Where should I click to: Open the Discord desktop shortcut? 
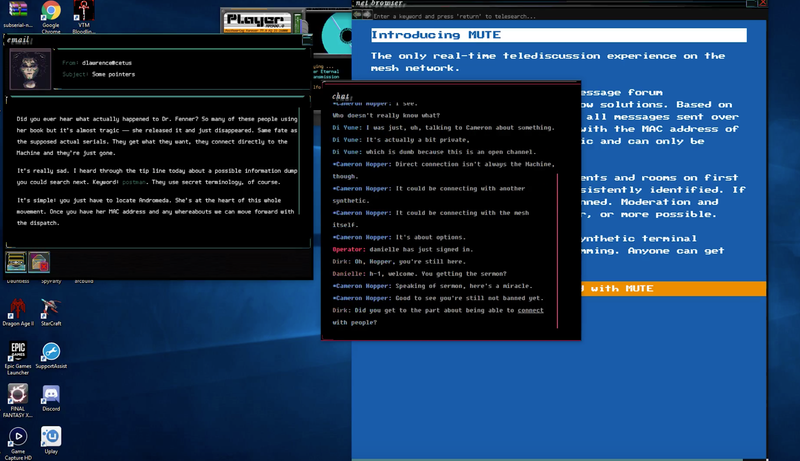click(51, 398)
